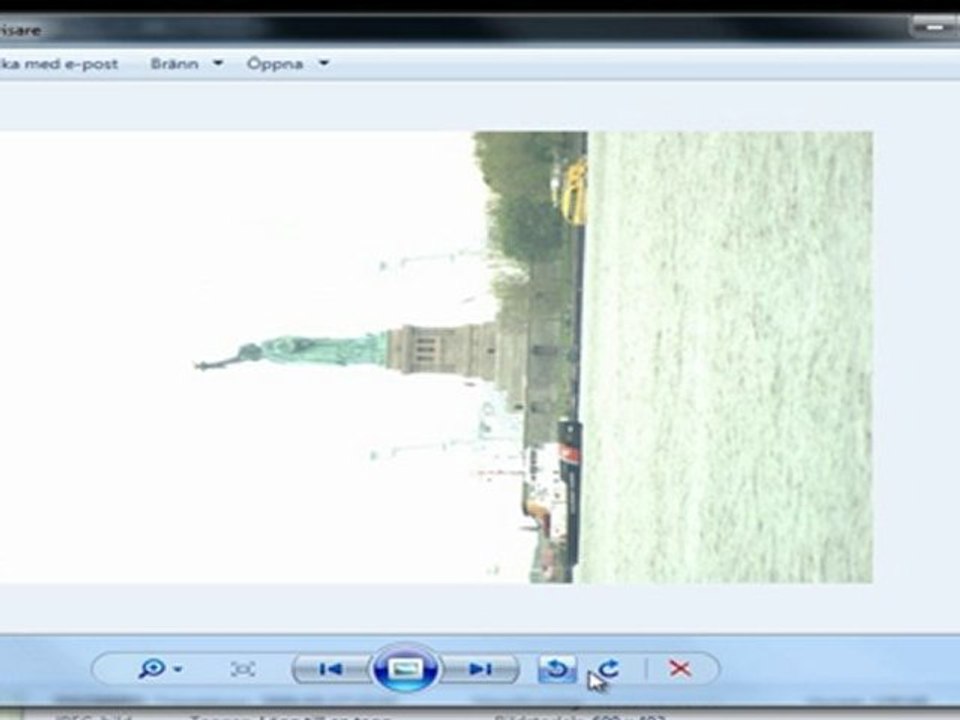
Task: Rotate the picture counterclockwise
Action: tap(557, 669)
